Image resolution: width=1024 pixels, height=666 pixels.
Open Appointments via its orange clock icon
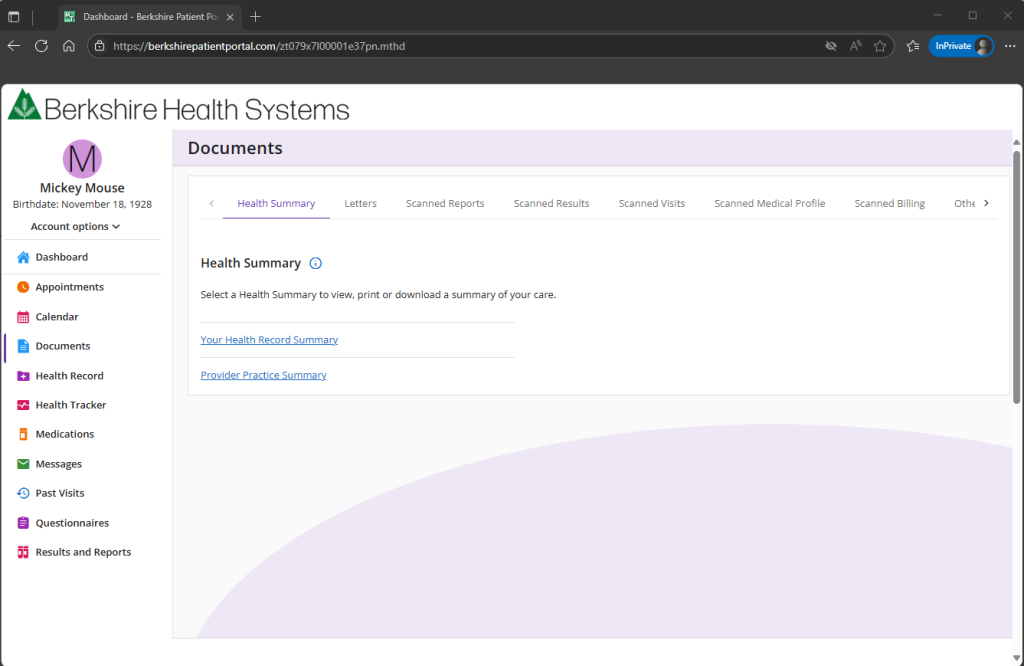point(23,287)
